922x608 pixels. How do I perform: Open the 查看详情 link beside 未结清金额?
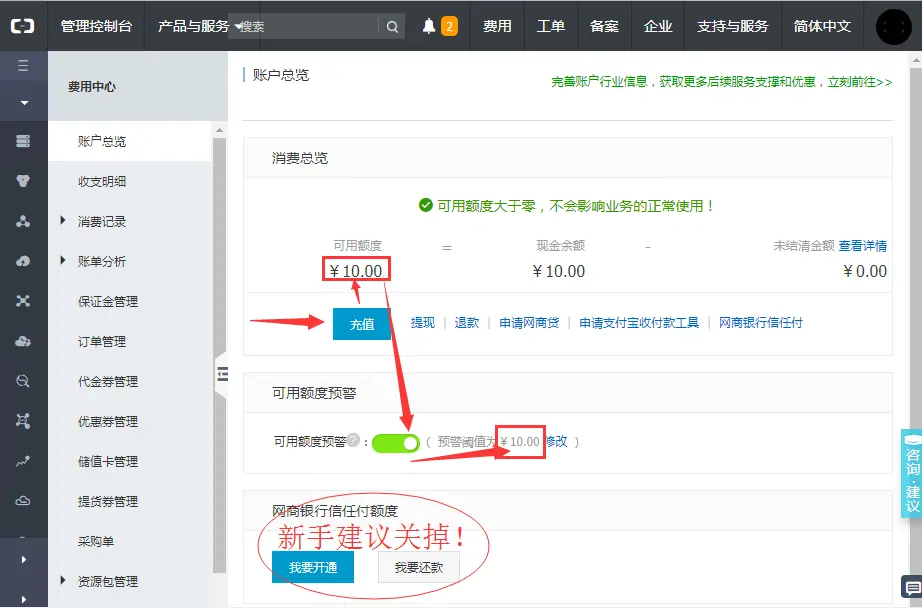pyautogui.click(x=863, y=246)
